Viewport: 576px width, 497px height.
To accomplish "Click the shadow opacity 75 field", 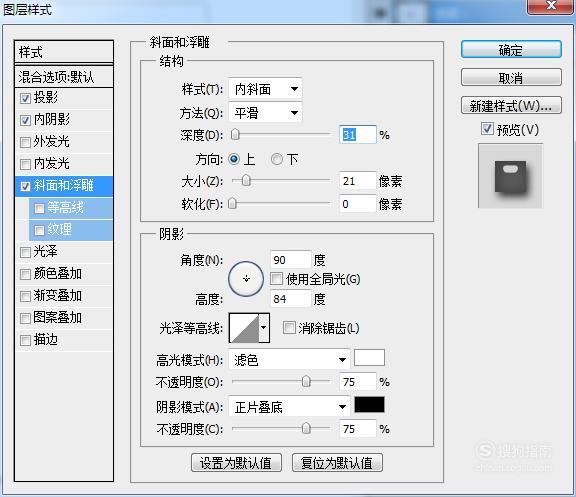I will pos(357,429).
